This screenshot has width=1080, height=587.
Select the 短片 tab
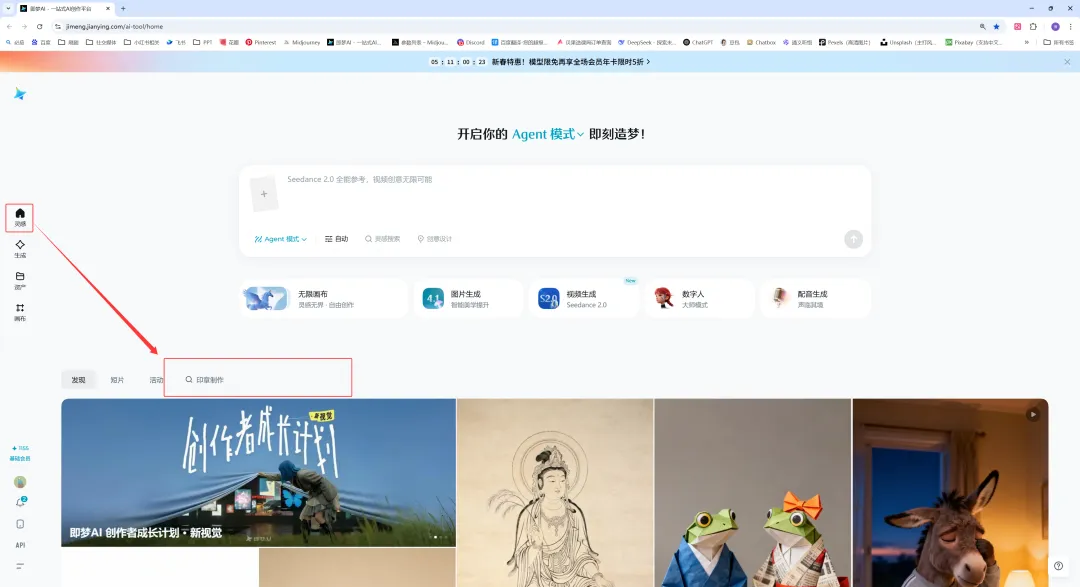(117, 380)
